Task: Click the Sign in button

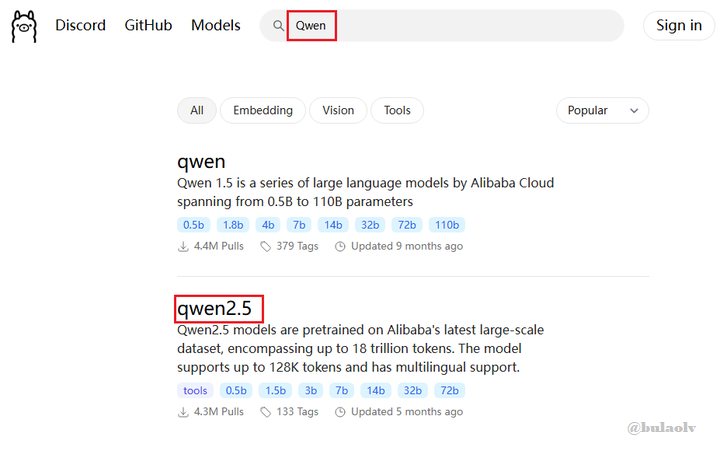Action: tap(679, 25)
